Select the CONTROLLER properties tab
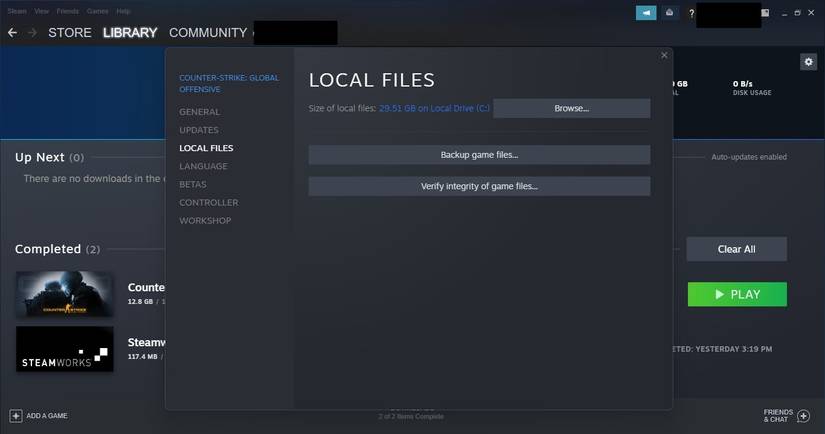 (x=209, y=203)
